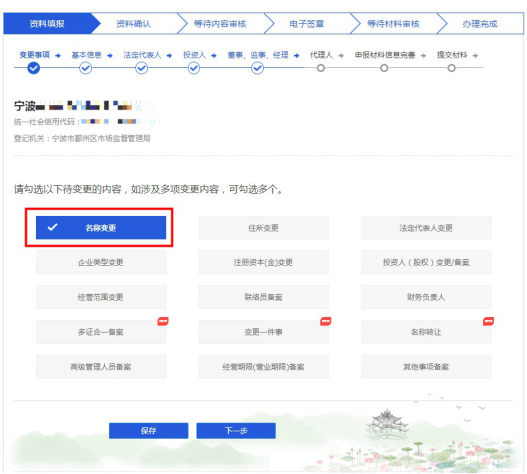527x474 pixels.
Task: Click the white checkmark in 名称变更
Action: pos(52,227)
